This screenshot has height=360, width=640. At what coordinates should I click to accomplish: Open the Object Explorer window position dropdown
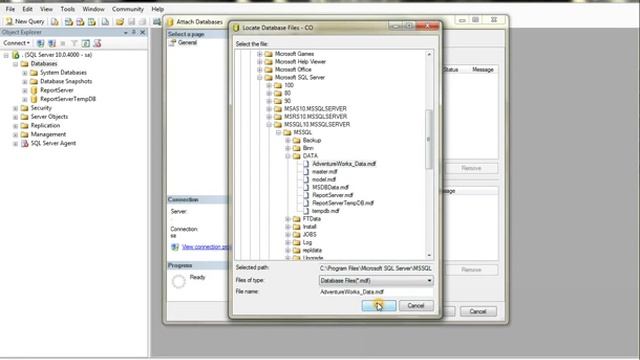pyautogui.click(x=126, y=32)
